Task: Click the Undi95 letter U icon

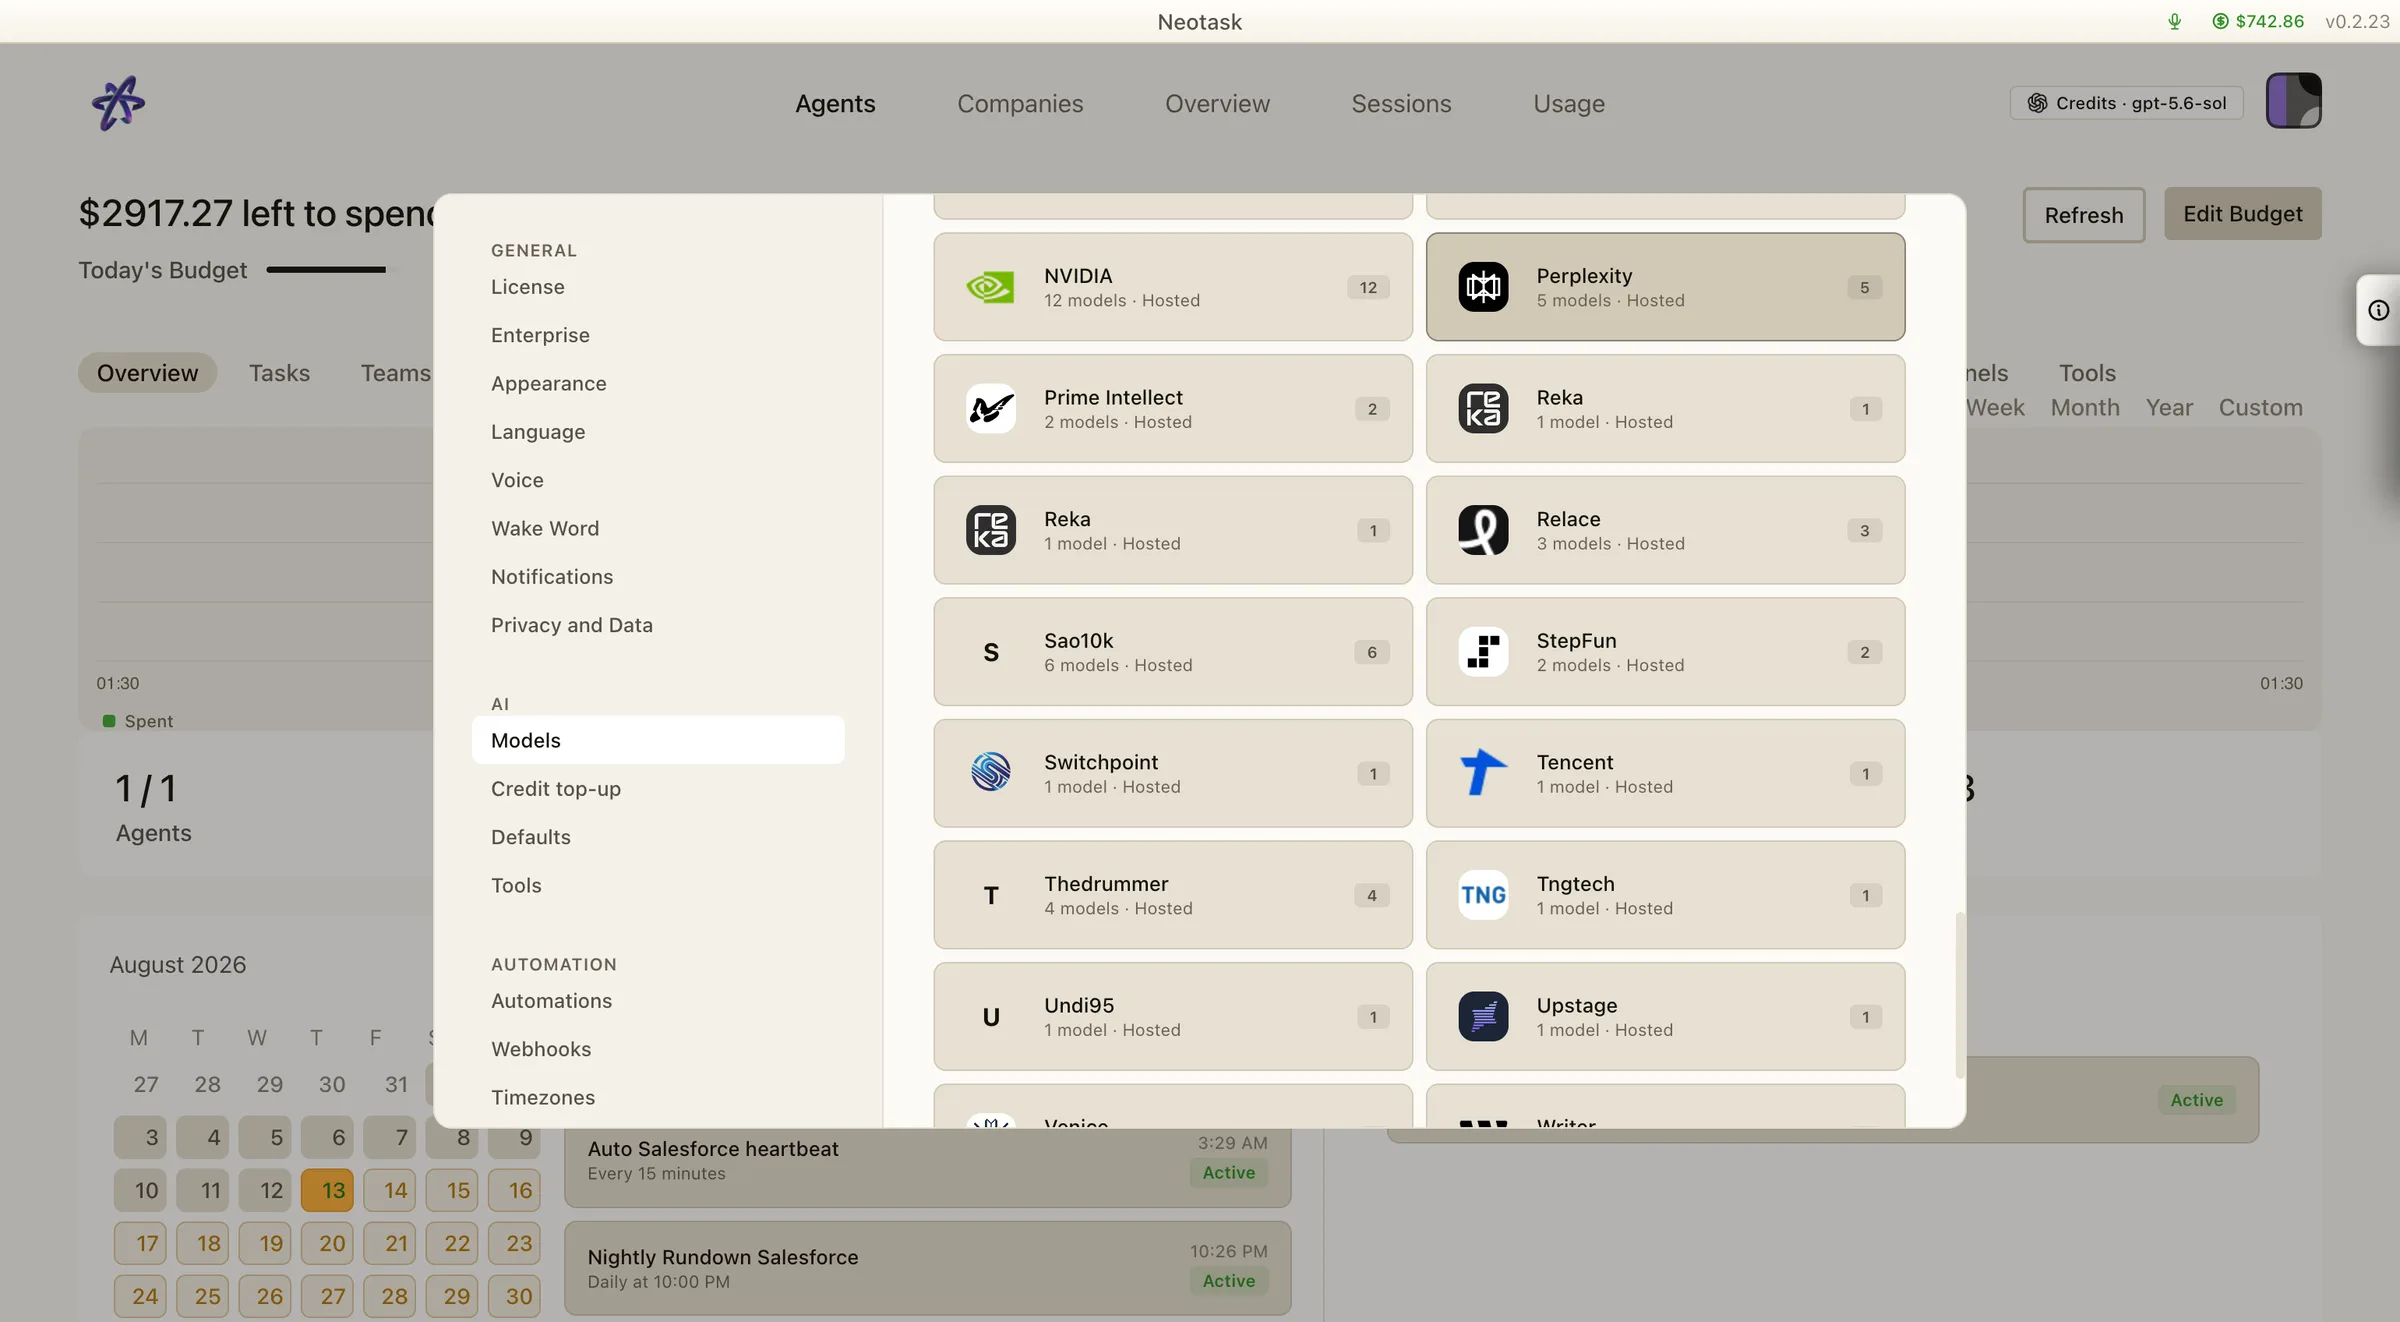Action: pos(990,1017)
